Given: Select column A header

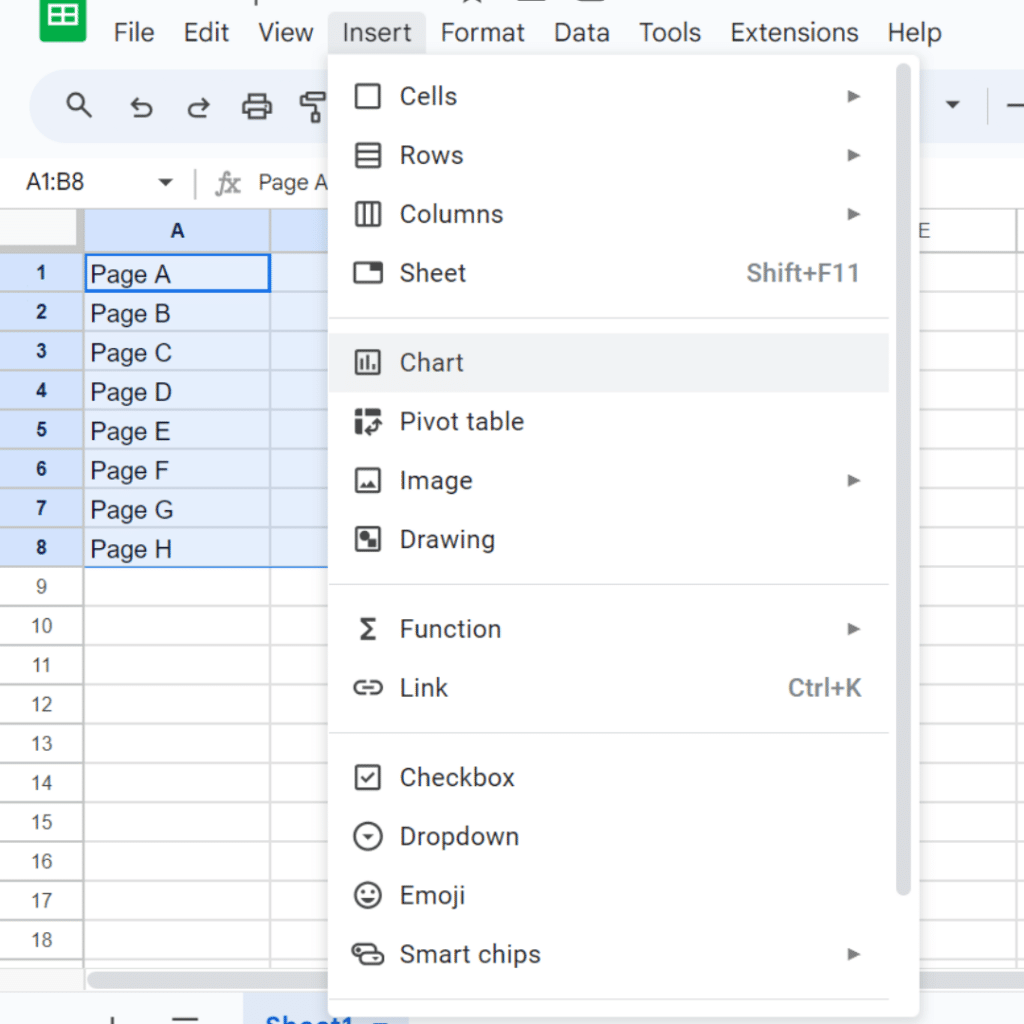Looking at the screenshot, I should (177, 231).
